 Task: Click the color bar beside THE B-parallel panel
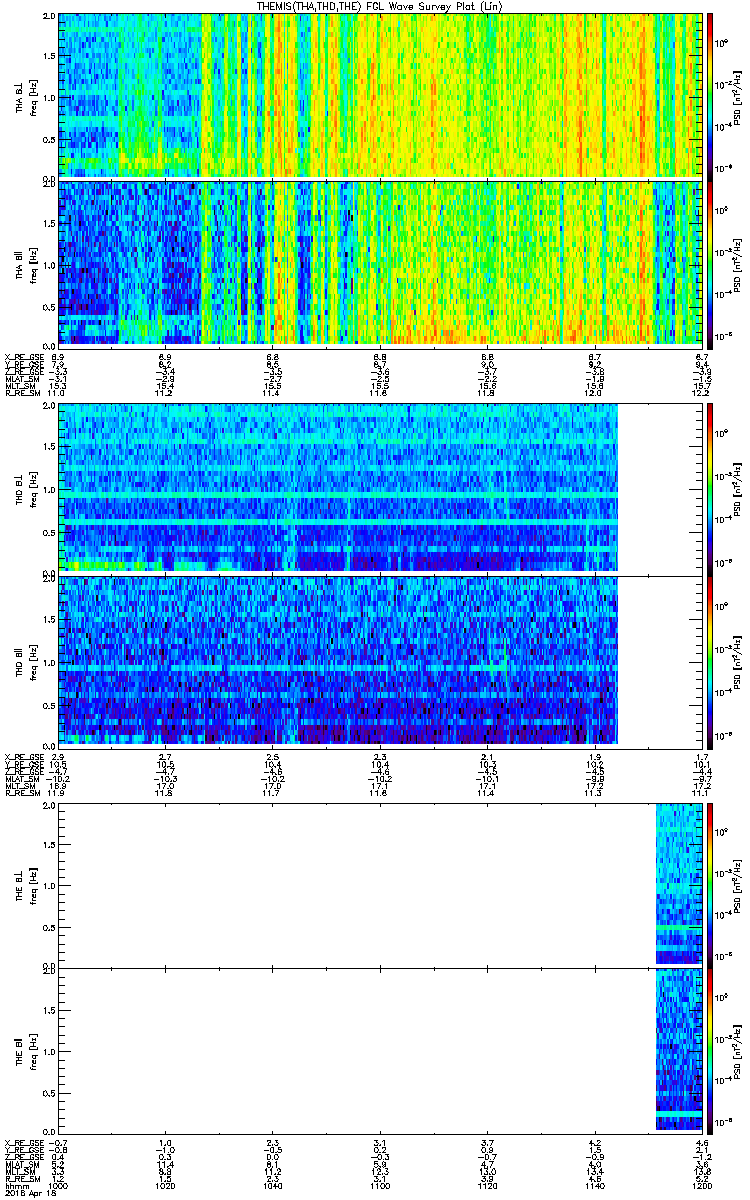tap(709, 1052)
